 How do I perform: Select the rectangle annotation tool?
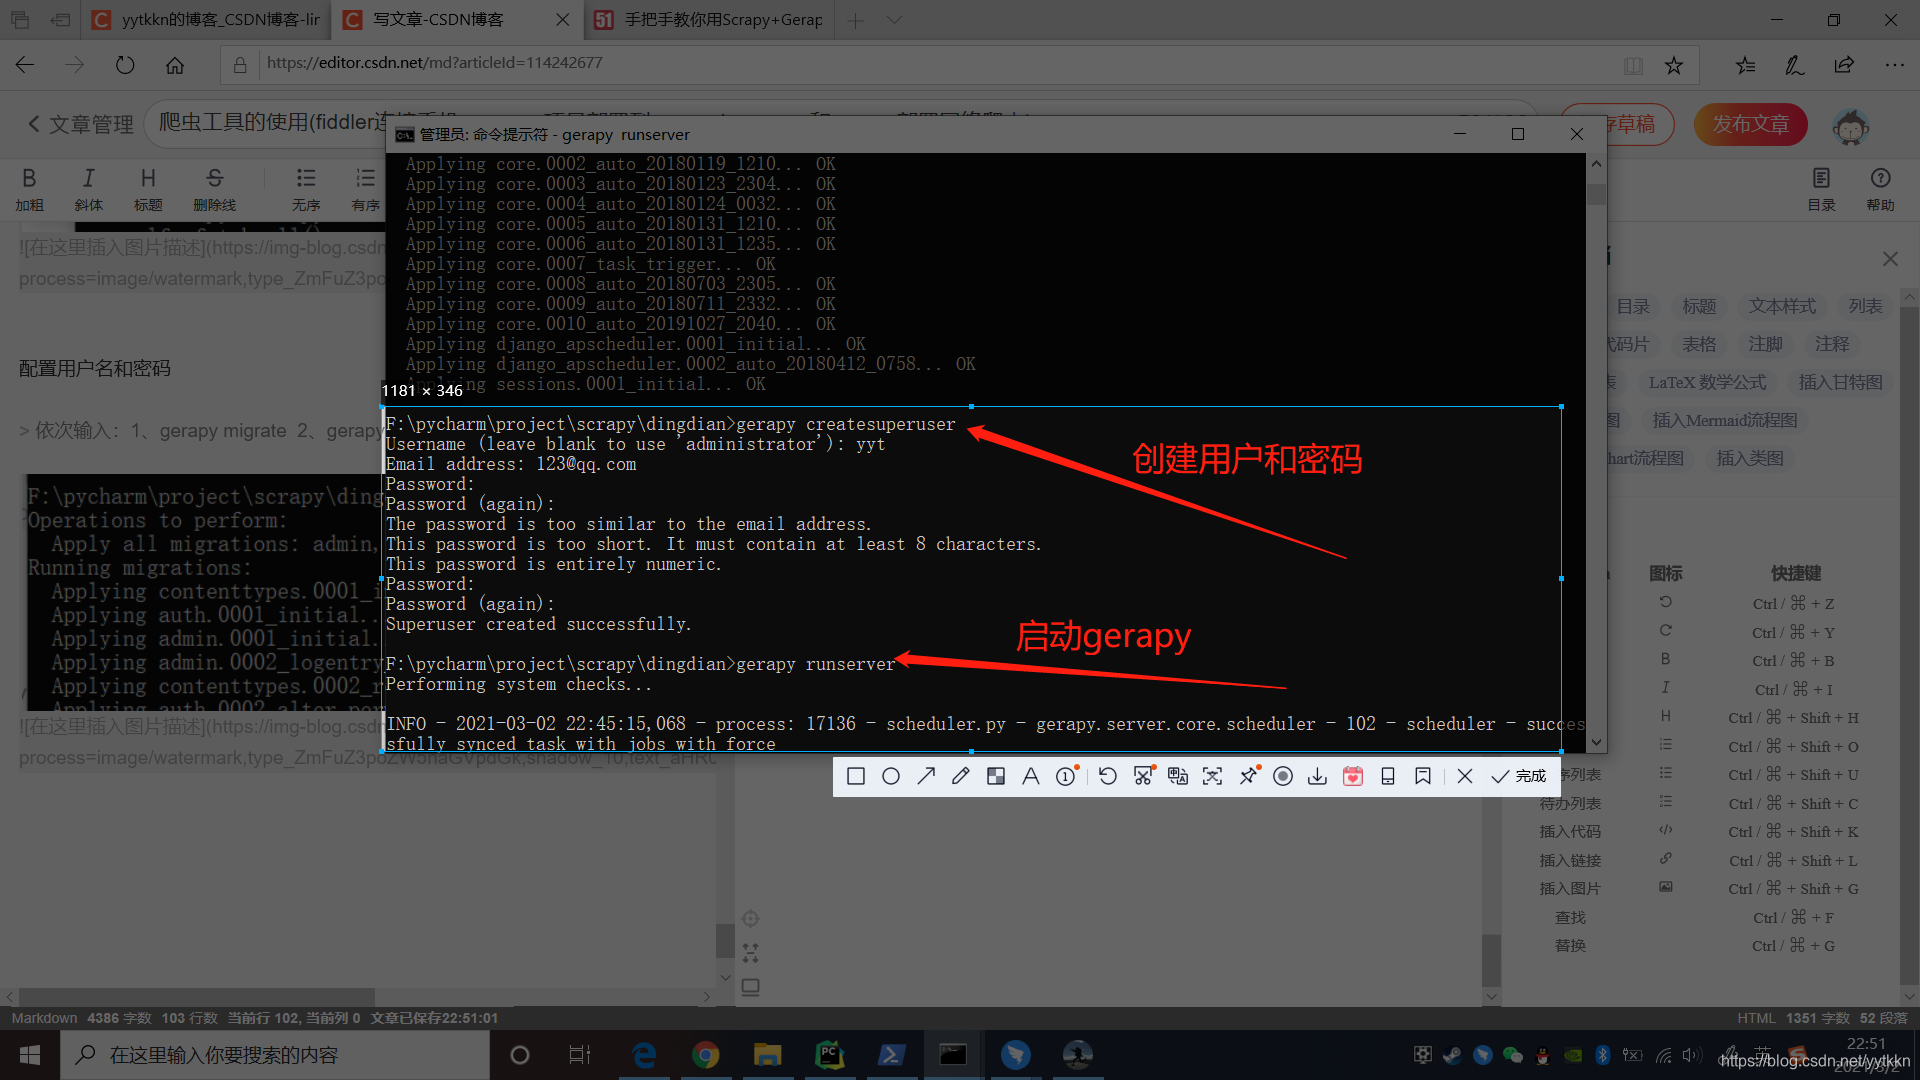coord(856,777)
